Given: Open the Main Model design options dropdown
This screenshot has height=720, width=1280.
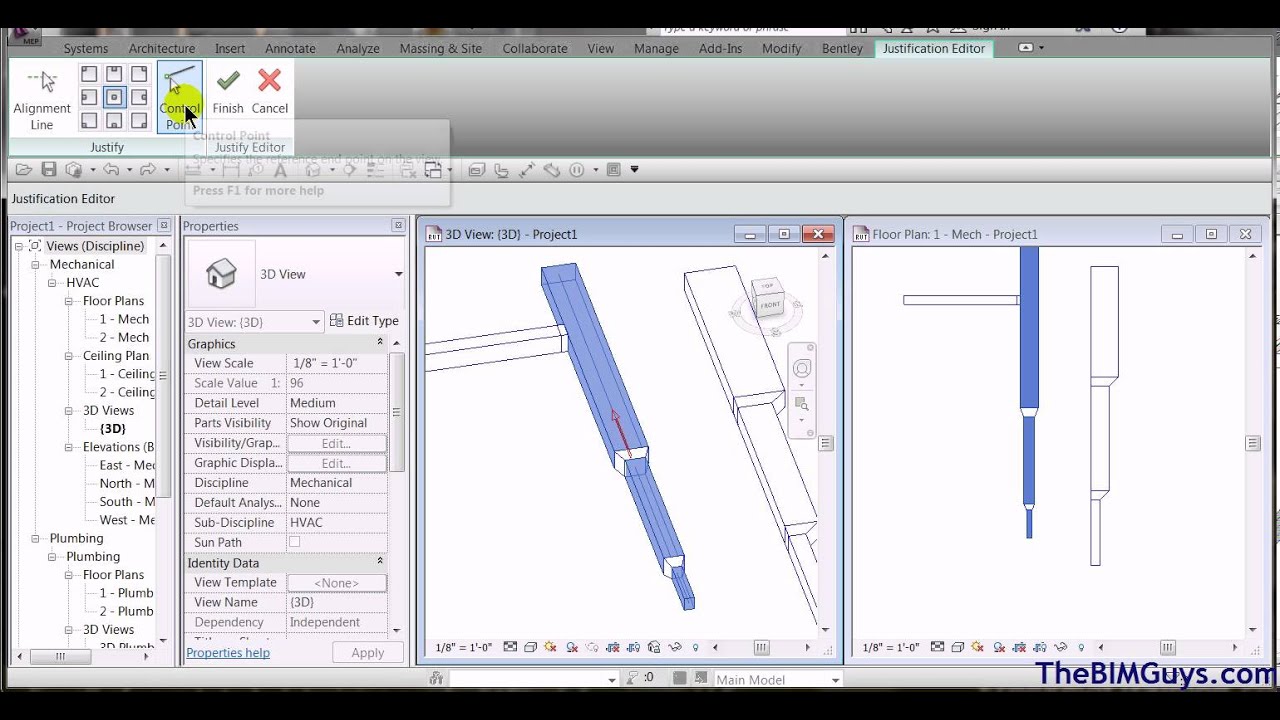Looking at the screenshot, I should coord(835,680).
